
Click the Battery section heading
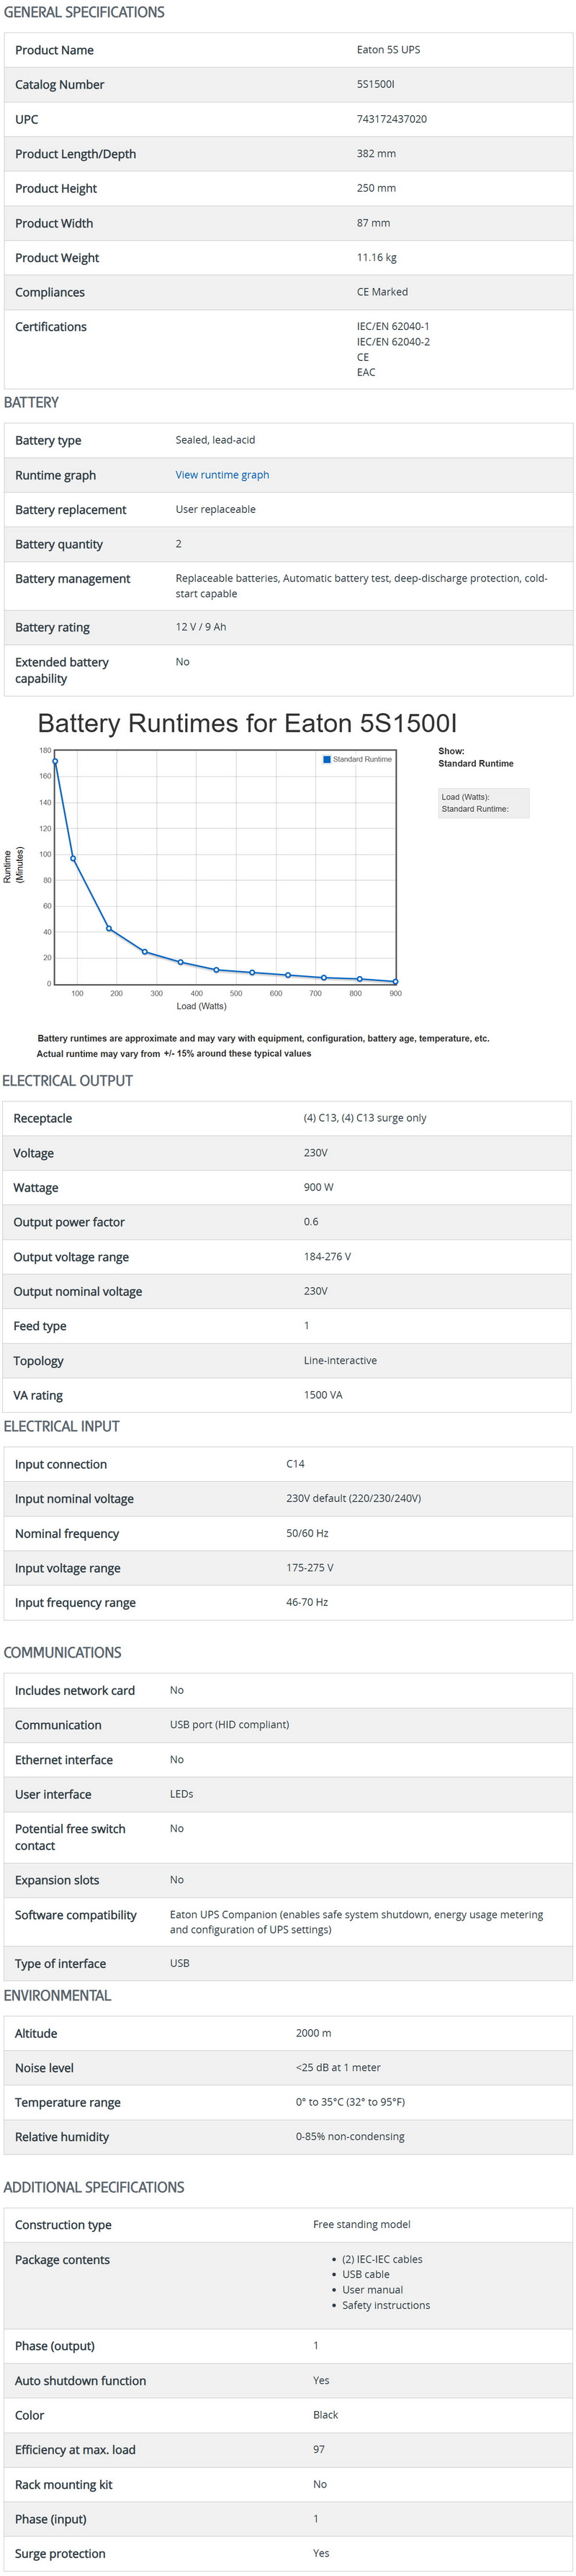(31, 402)
